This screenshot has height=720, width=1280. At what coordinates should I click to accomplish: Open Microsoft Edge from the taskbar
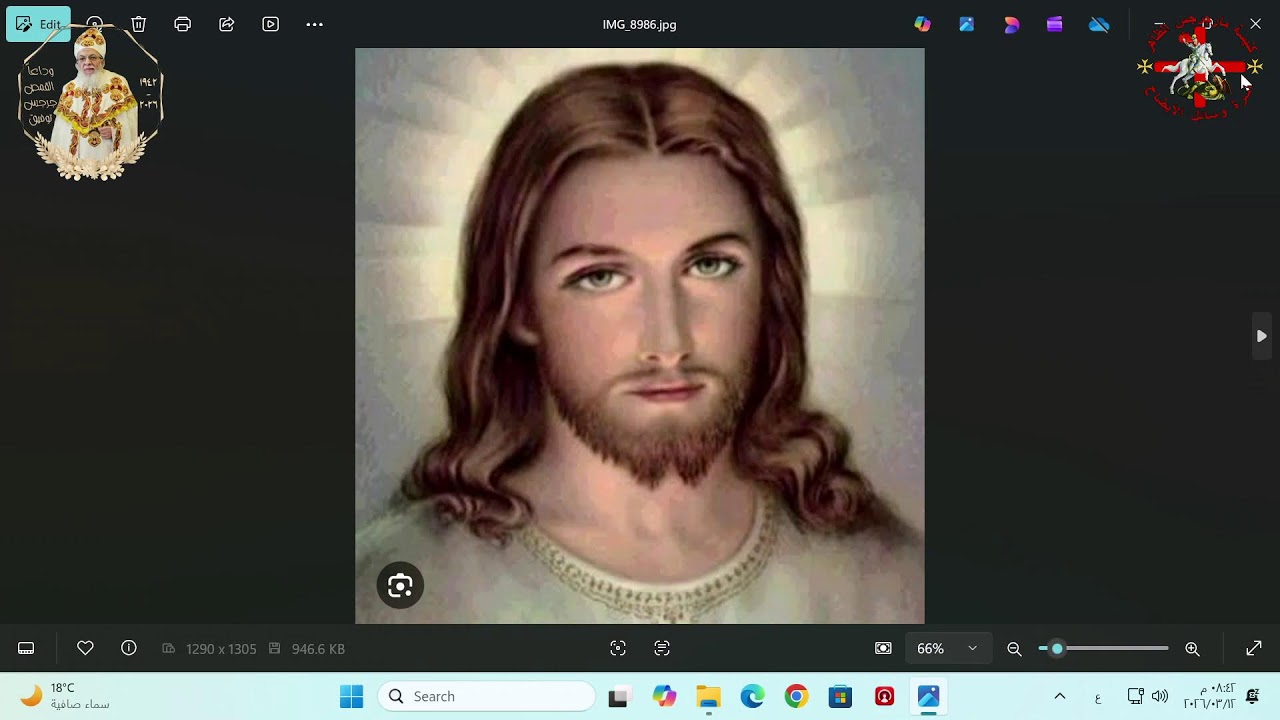coord(752,697)
